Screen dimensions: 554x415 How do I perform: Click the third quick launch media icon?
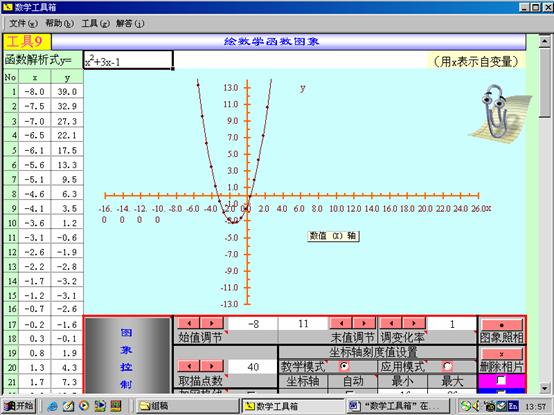[x=84, y=406]
